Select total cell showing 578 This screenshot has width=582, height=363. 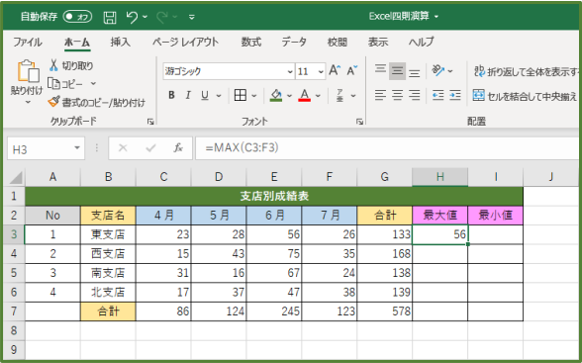coord(385,311)
